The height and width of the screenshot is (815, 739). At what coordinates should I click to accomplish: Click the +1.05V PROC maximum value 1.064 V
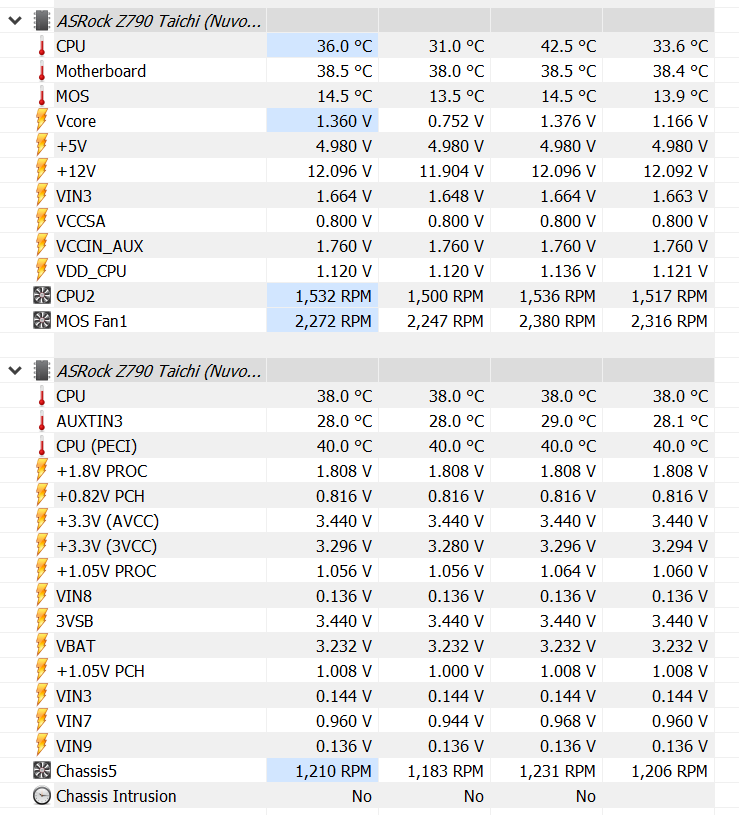[568, 571]
